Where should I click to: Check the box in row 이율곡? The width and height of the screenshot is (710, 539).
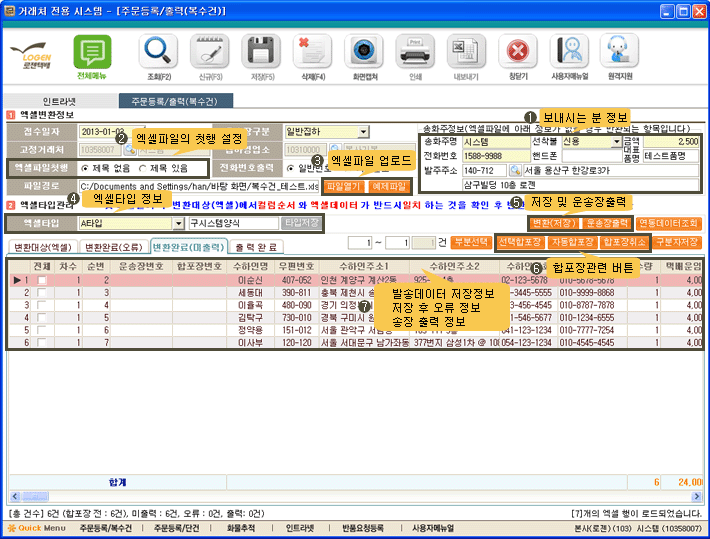[42, 305]
